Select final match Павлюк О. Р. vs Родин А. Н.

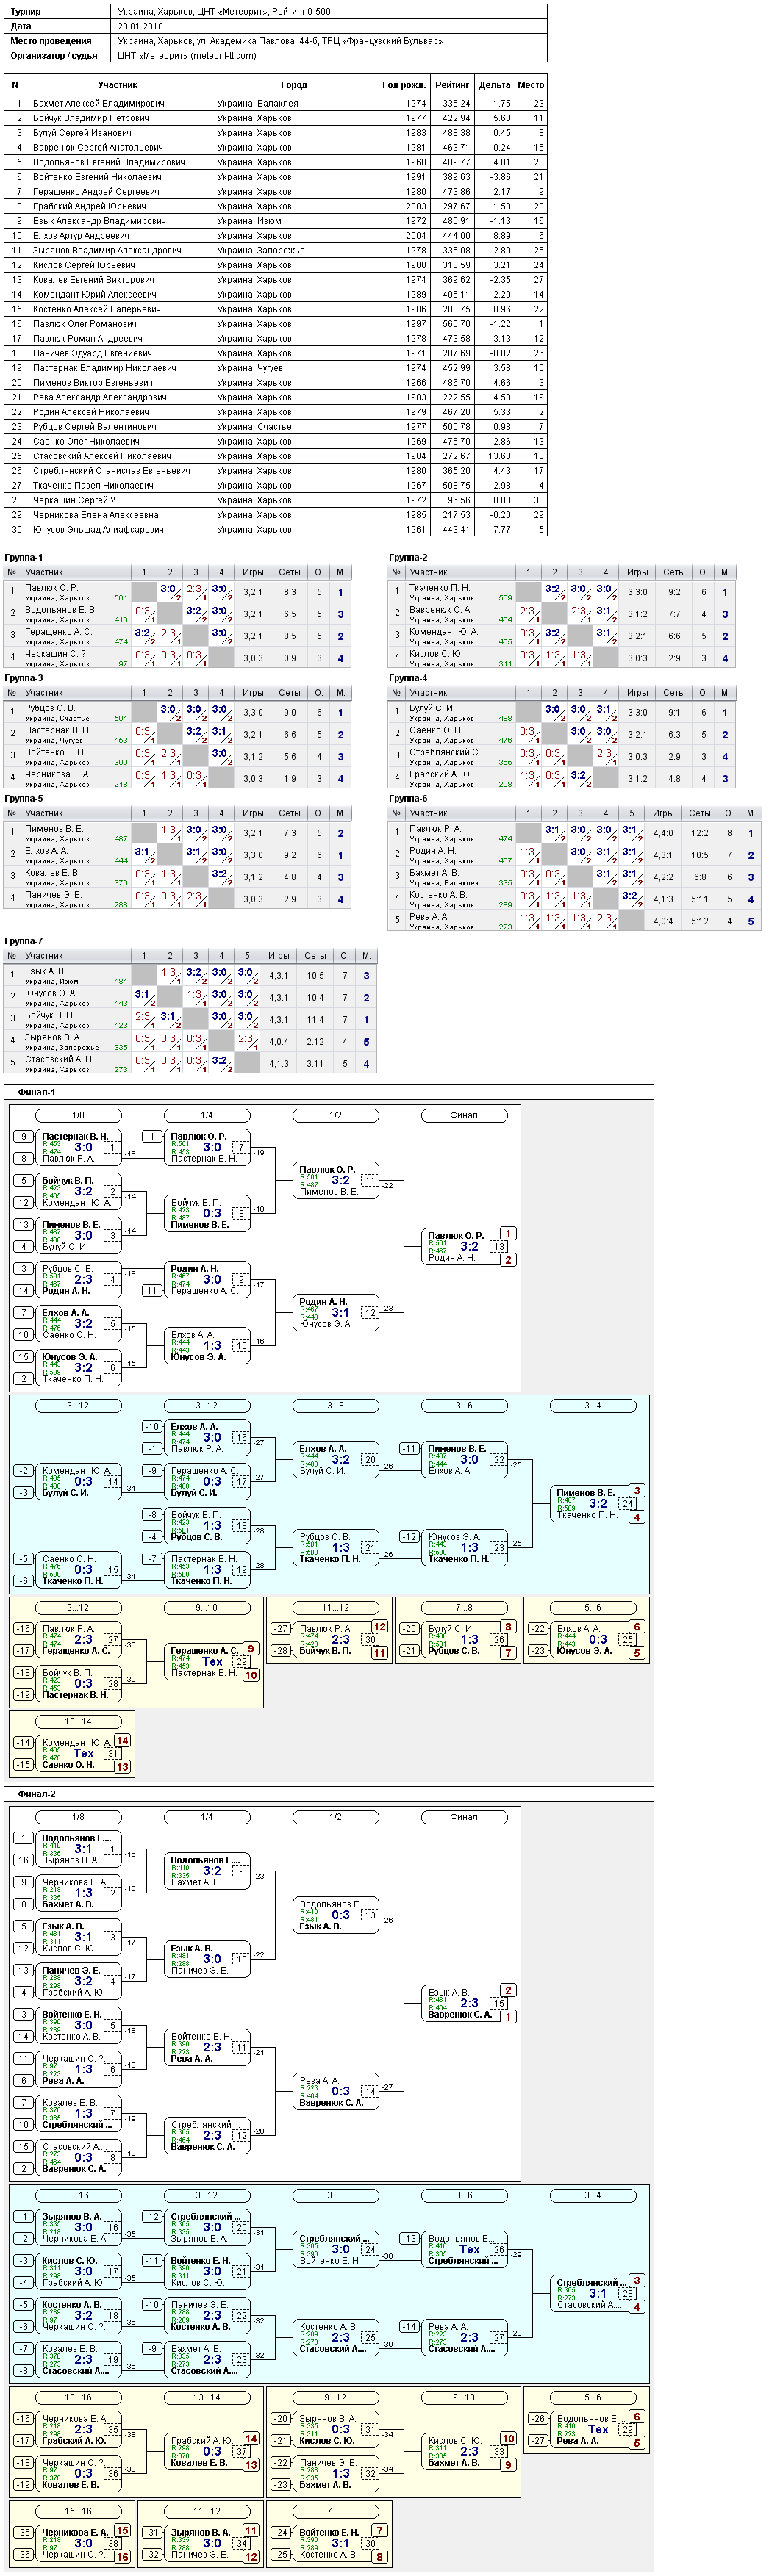(x=464, y=1247)
